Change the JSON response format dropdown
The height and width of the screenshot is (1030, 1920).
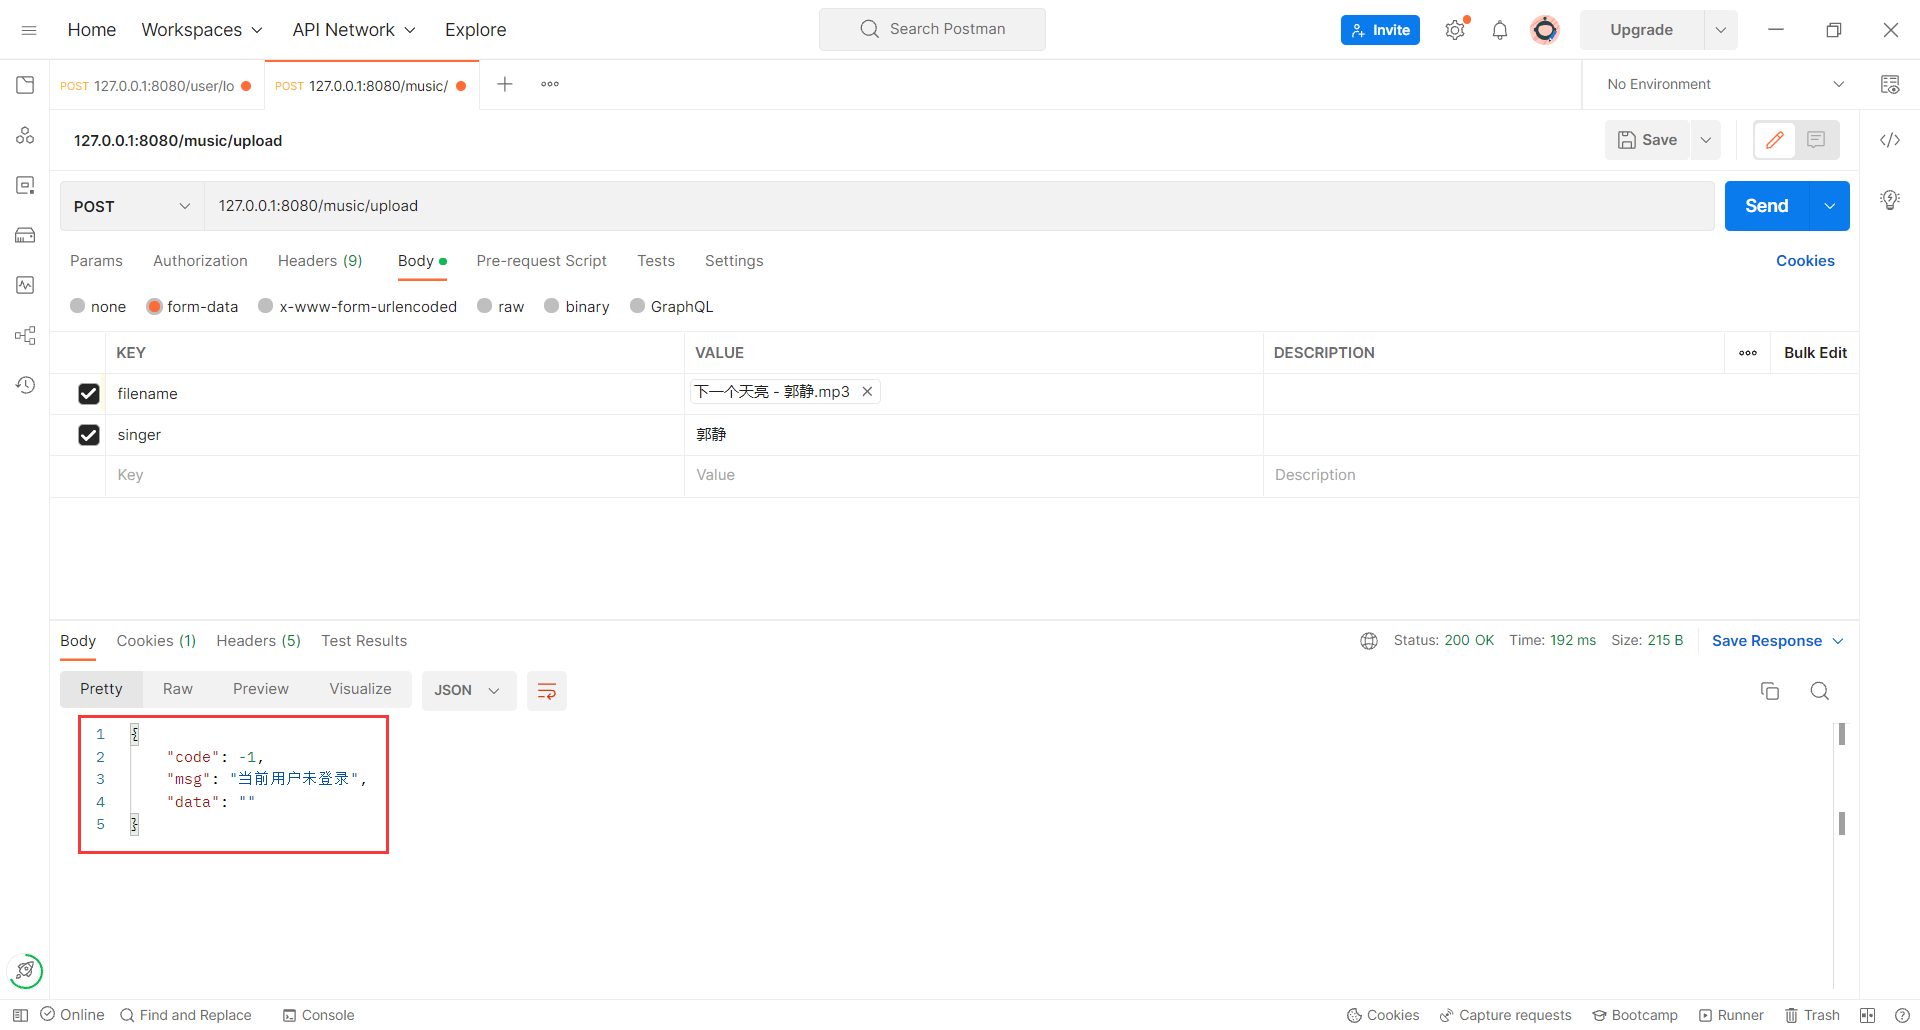pos(468,691)
